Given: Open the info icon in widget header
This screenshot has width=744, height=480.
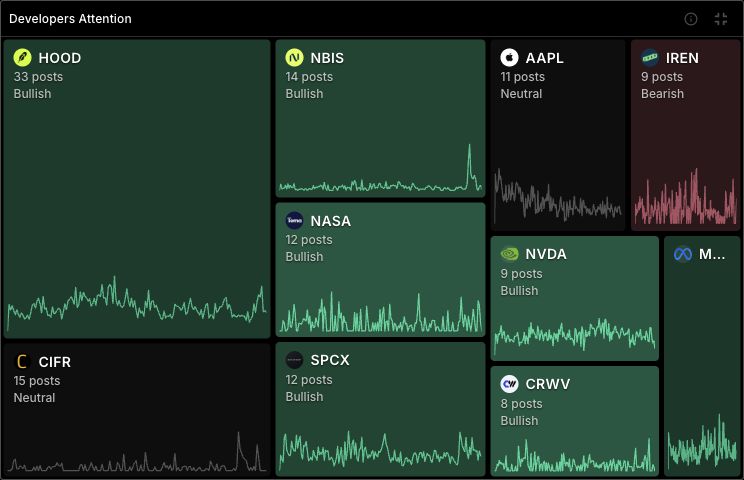Looking at the screenshot, I should pyautogui.click(x=691, y=19).
